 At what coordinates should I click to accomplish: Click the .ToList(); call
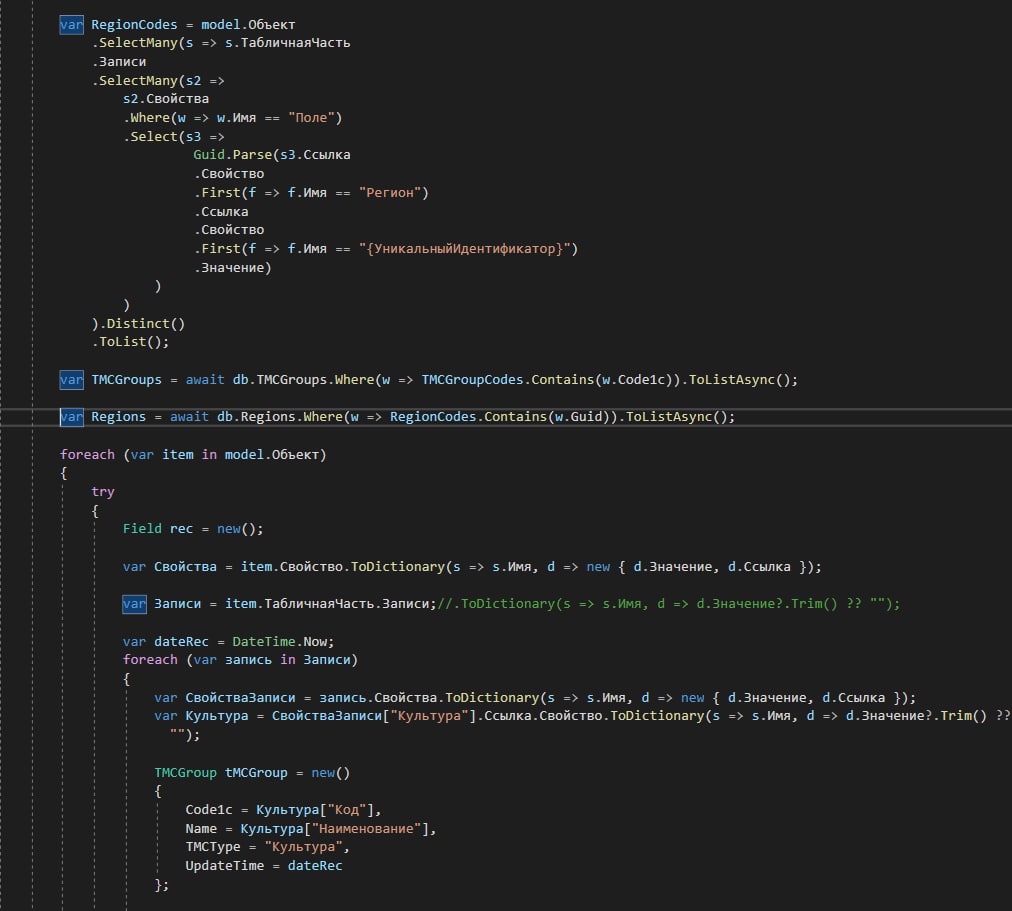[x=130, y=342]
